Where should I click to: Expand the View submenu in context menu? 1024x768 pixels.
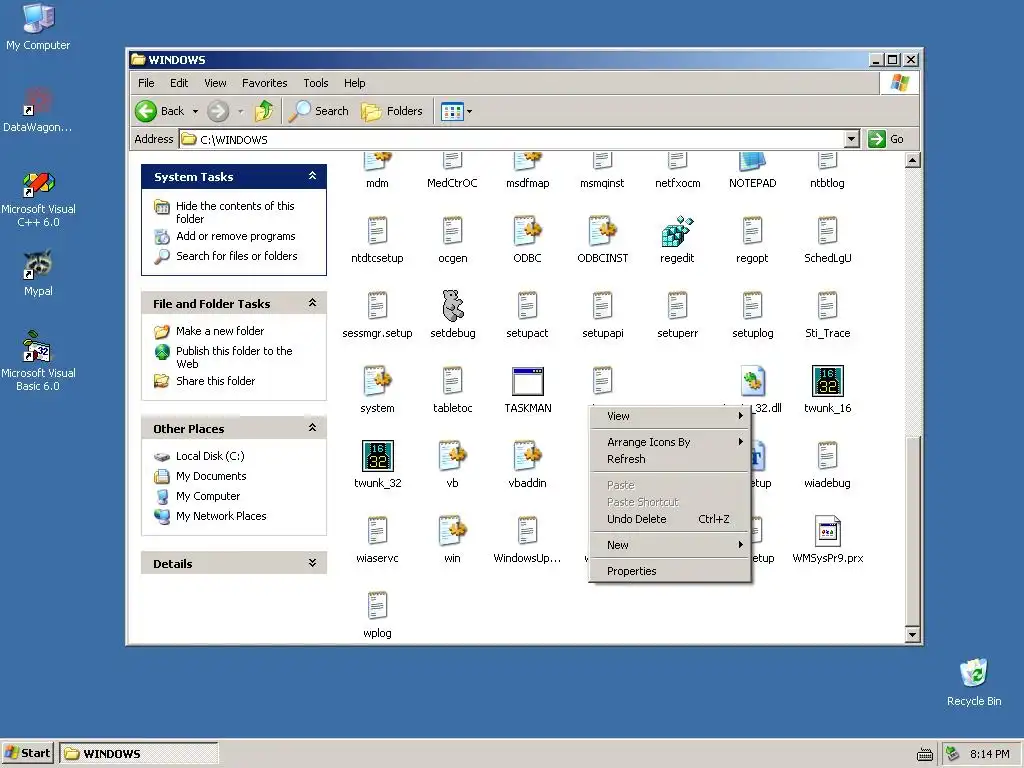click(x=669, y=416)
